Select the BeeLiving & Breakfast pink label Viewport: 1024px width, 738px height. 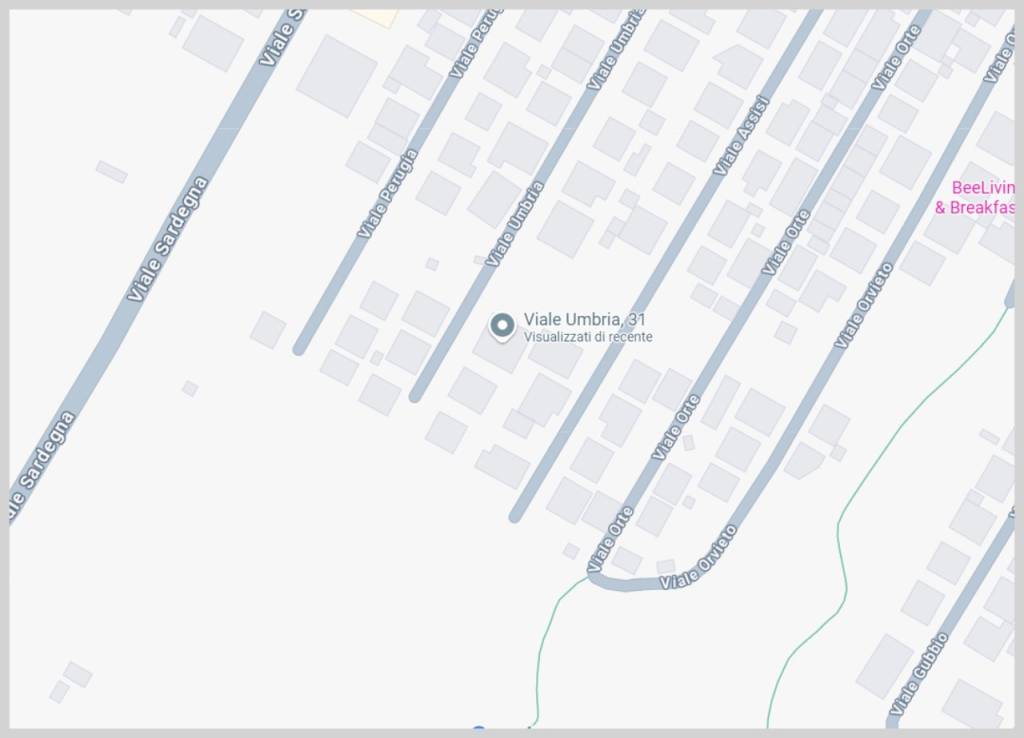pyautogui.click(x=975, y=197)
